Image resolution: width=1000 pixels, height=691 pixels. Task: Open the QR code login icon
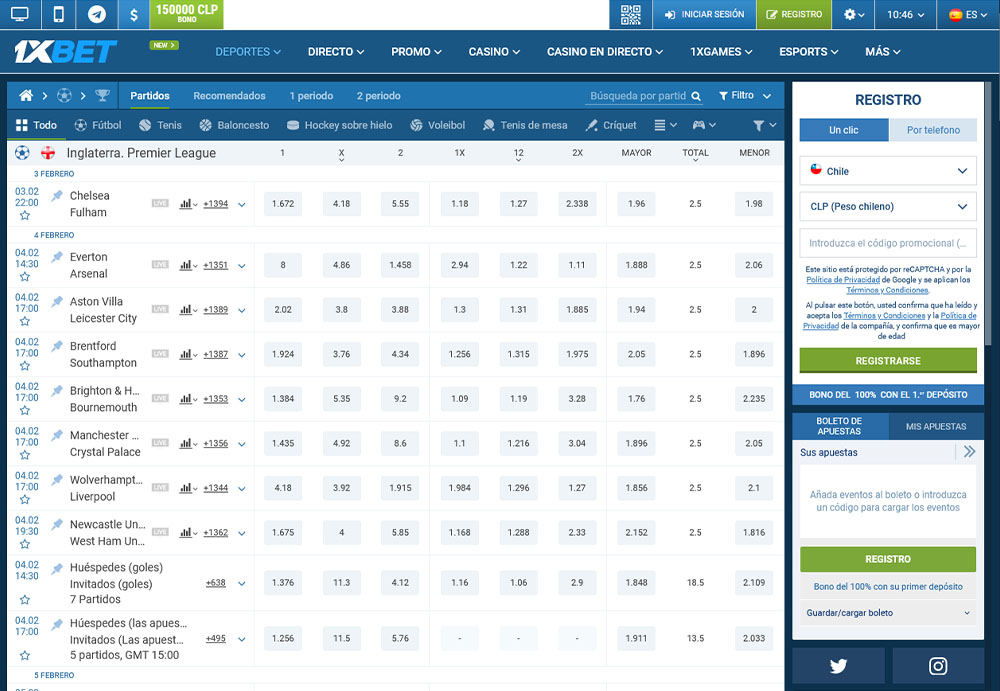pyautogui.click(x=631, y=14)
